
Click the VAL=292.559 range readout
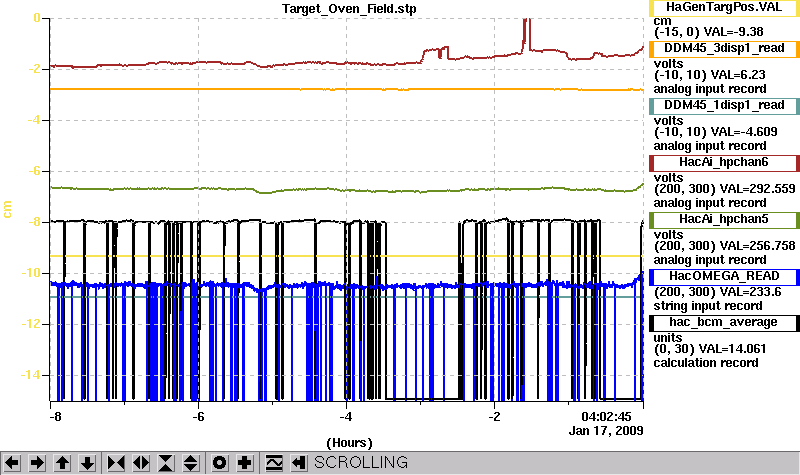(x=724, y=189)
